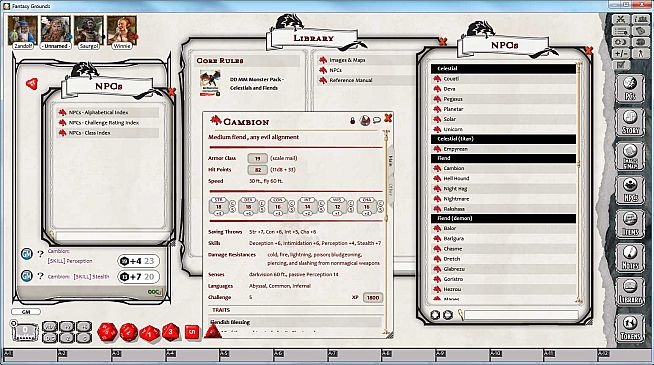Click the Cambion sheet vertical scrollbar
654x365 pixels.
(386, 232)
